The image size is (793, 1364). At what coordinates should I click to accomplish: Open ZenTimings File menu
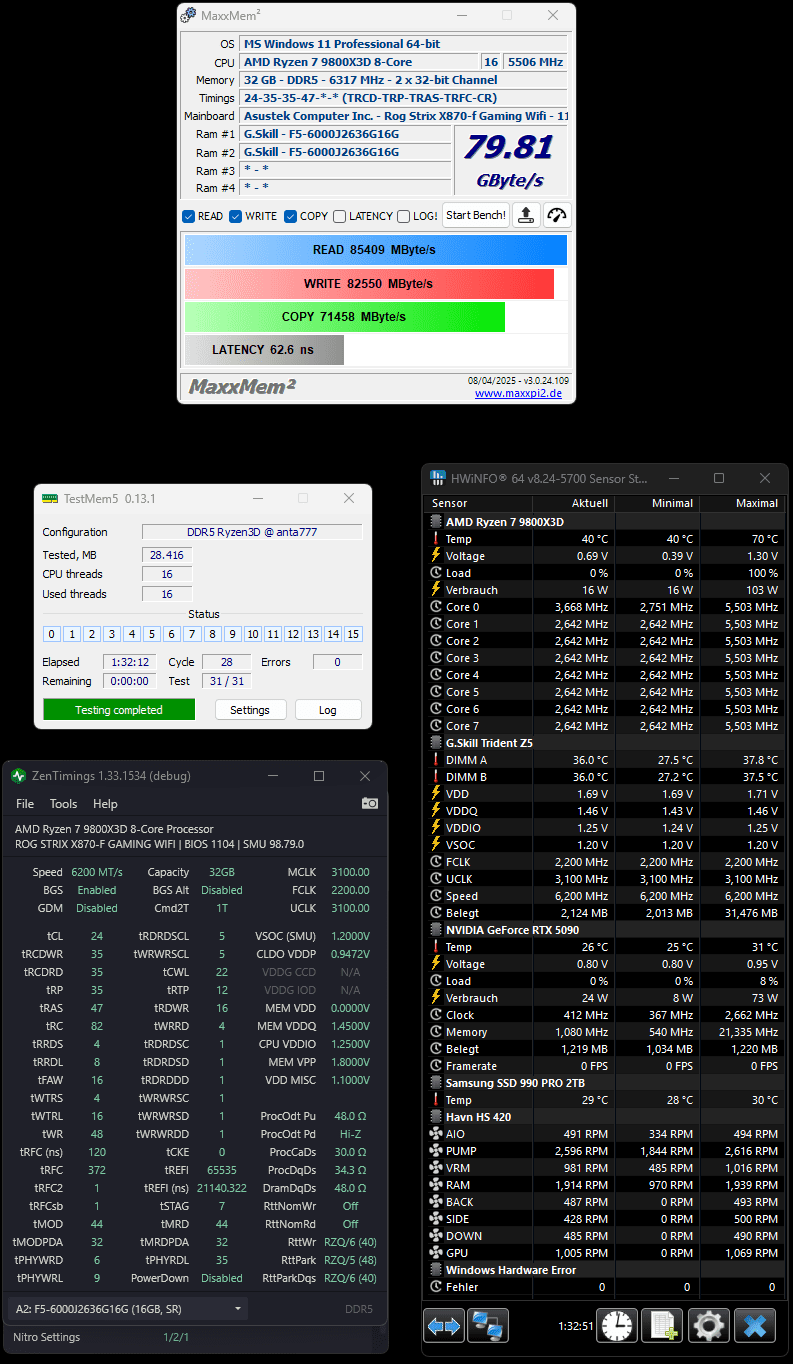click(25, 804)
